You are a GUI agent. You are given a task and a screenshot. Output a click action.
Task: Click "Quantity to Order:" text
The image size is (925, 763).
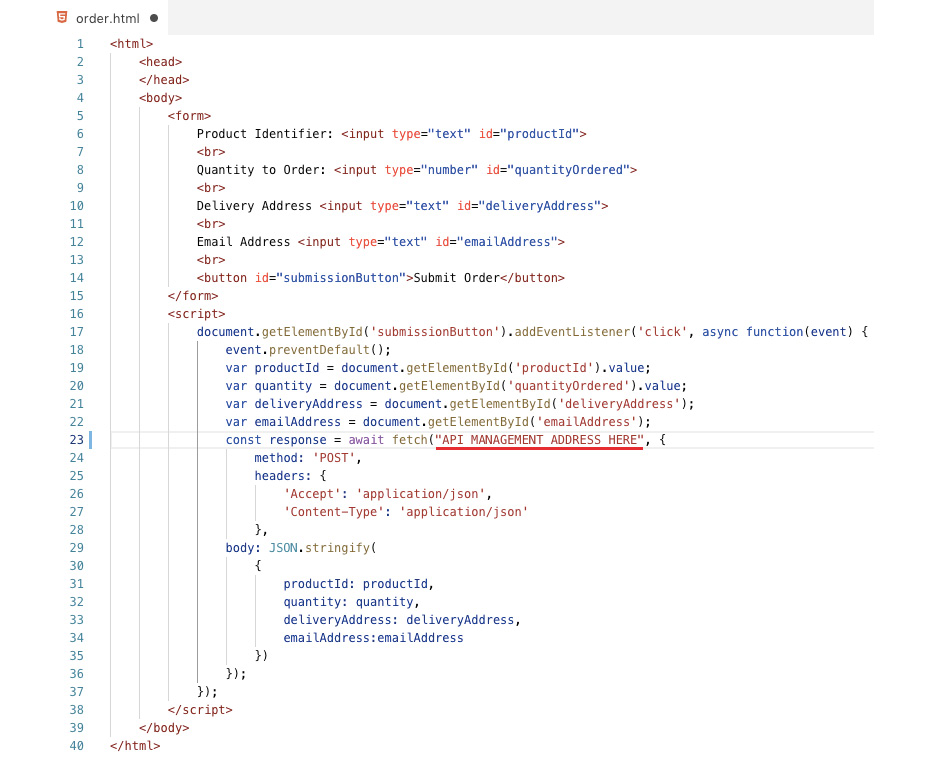tap(261, 170)
